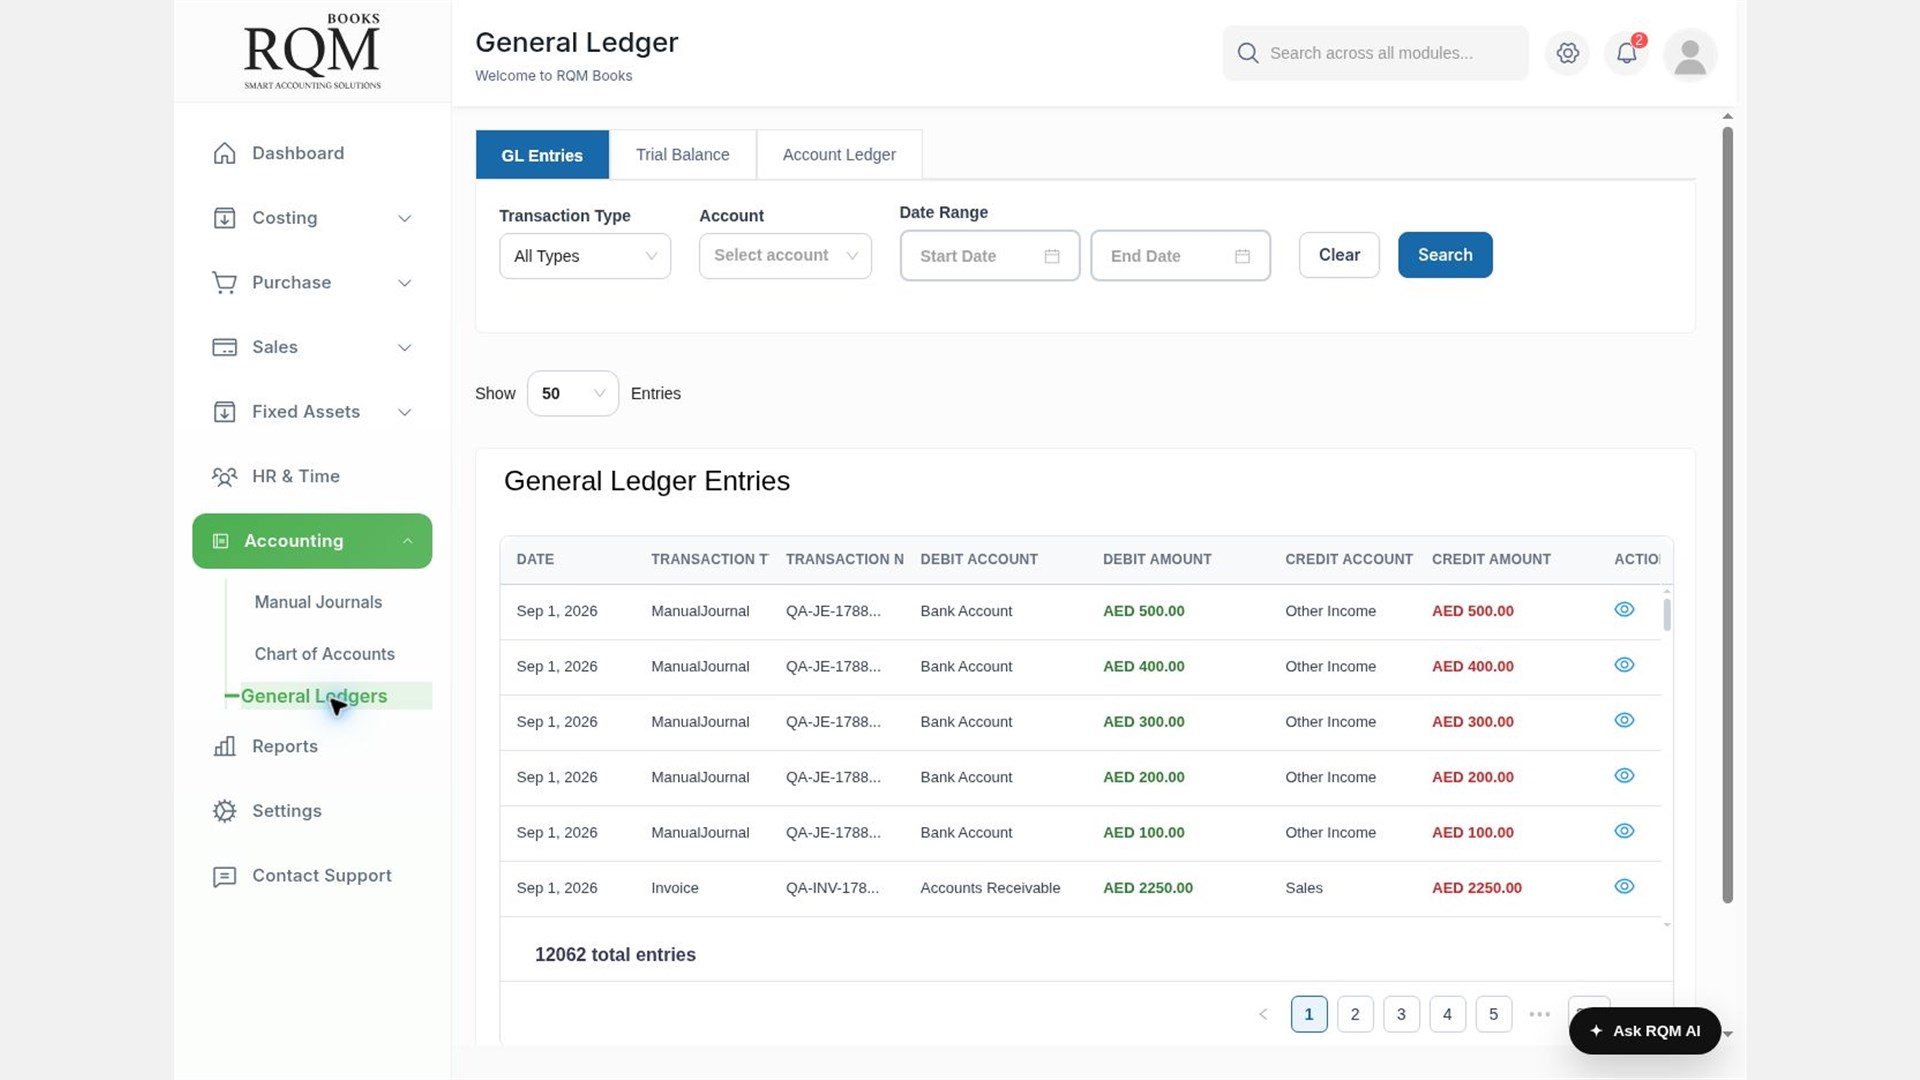Click the Reports bar chart icon
This screenshot has height=1080, width=1920.
coord(224,746)
